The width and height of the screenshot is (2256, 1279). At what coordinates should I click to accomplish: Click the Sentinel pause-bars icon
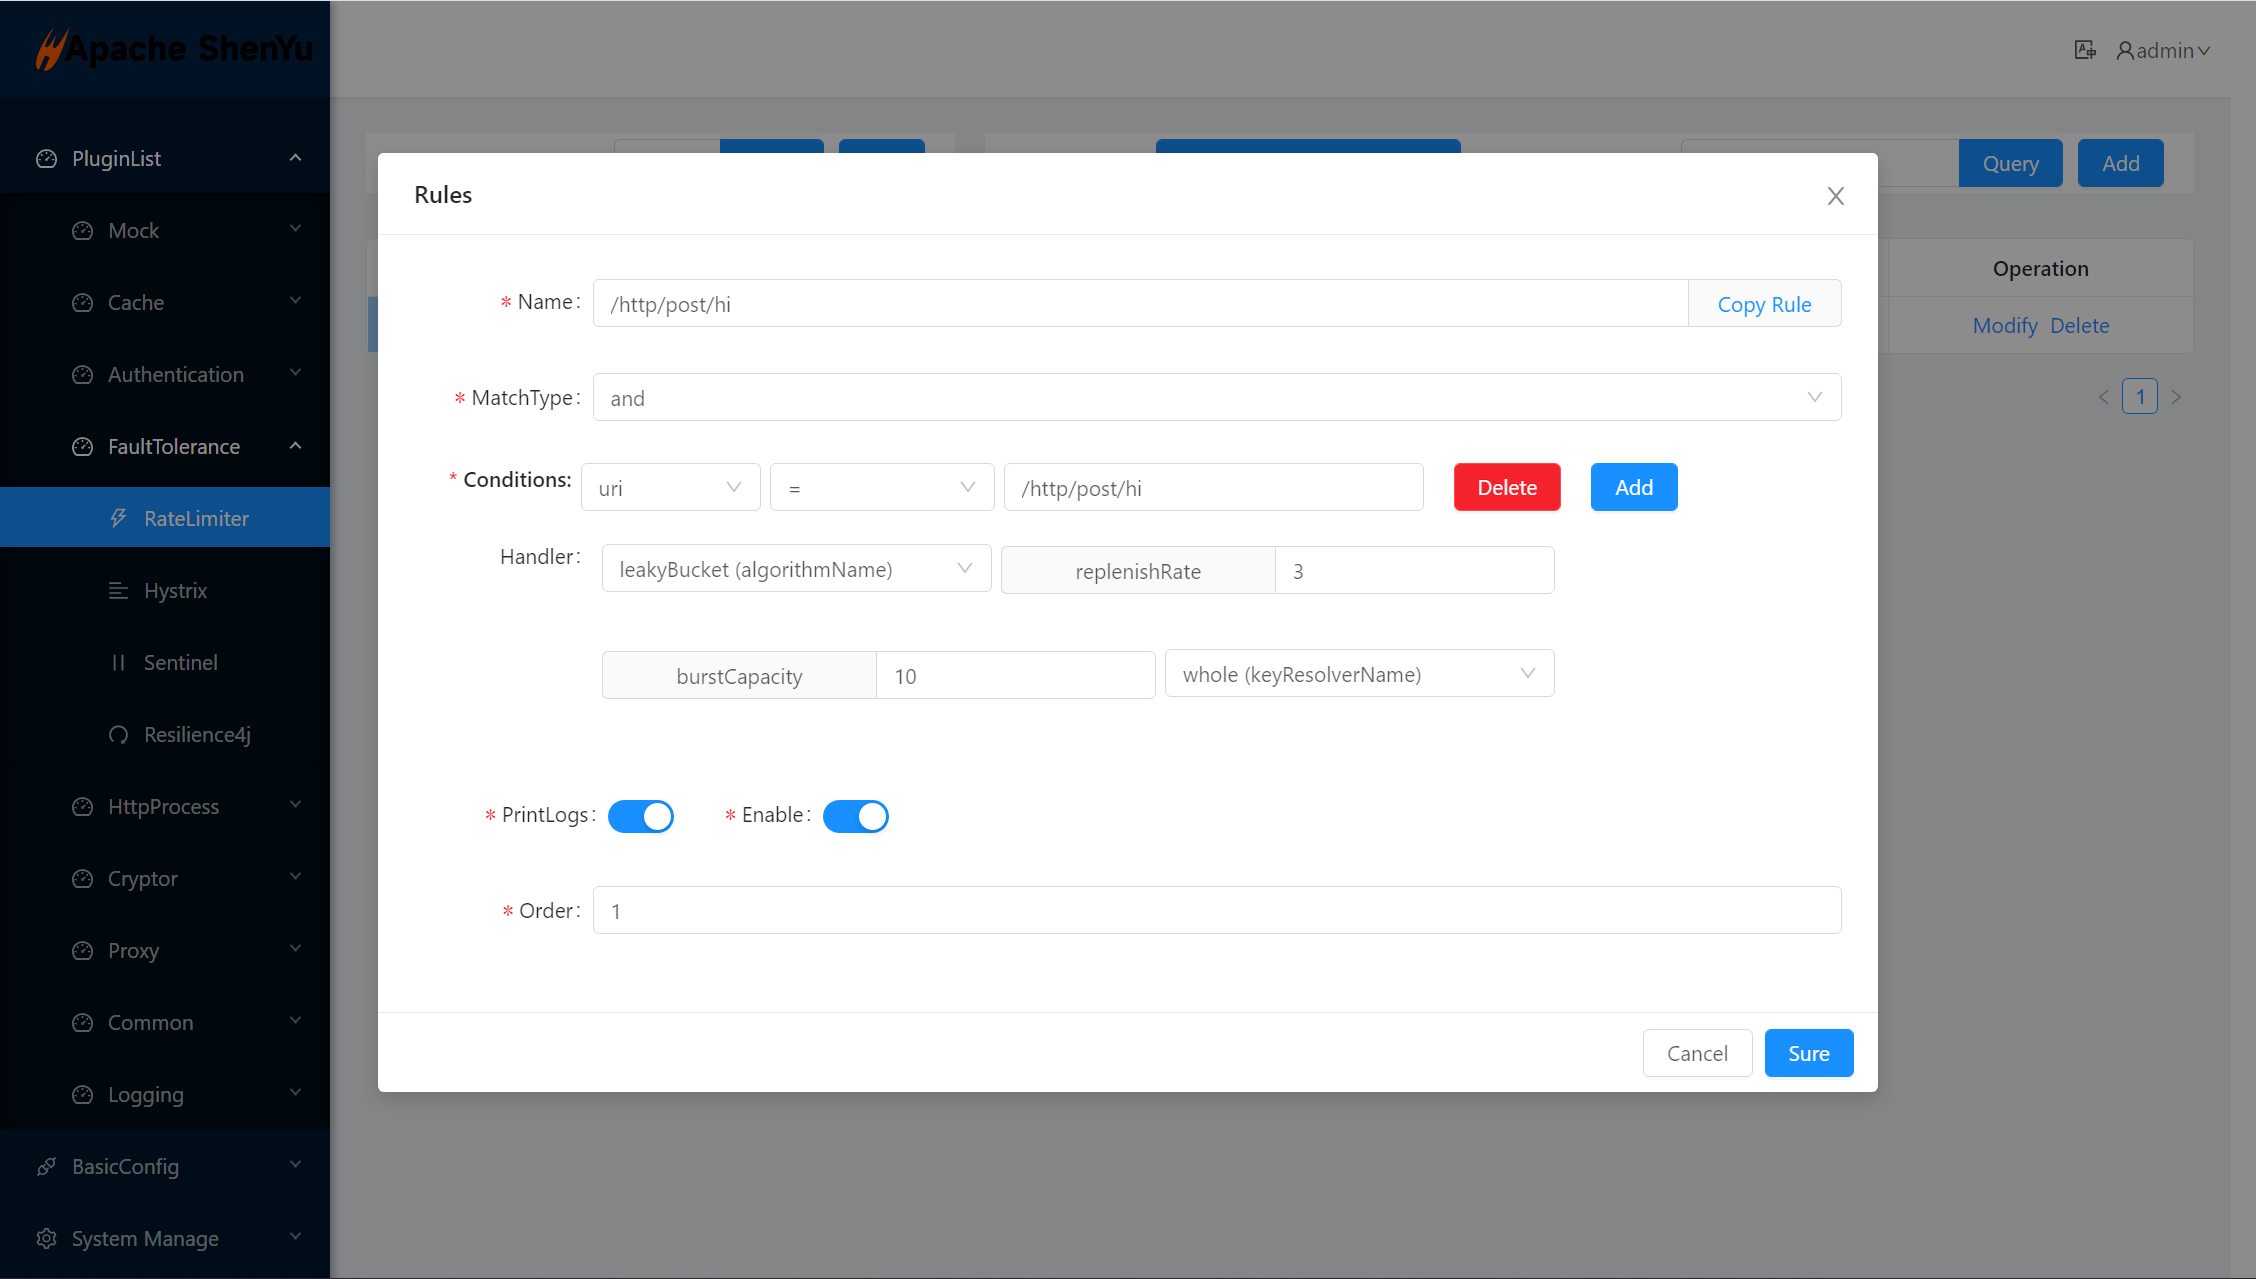pyautogui.click(x=118, y=662)
